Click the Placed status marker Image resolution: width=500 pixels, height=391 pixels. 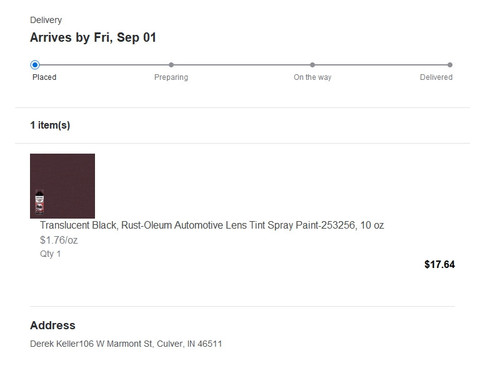pos(35,65)
